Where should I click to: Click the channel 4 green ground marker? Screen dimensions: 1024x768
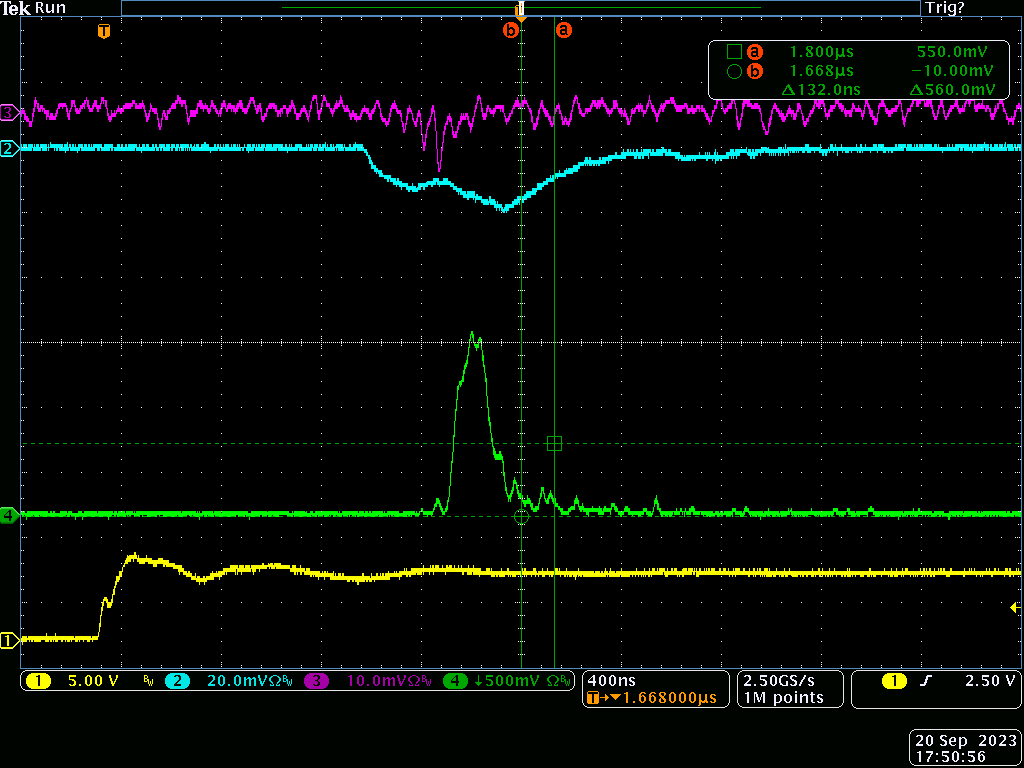[x=9, y=516]
